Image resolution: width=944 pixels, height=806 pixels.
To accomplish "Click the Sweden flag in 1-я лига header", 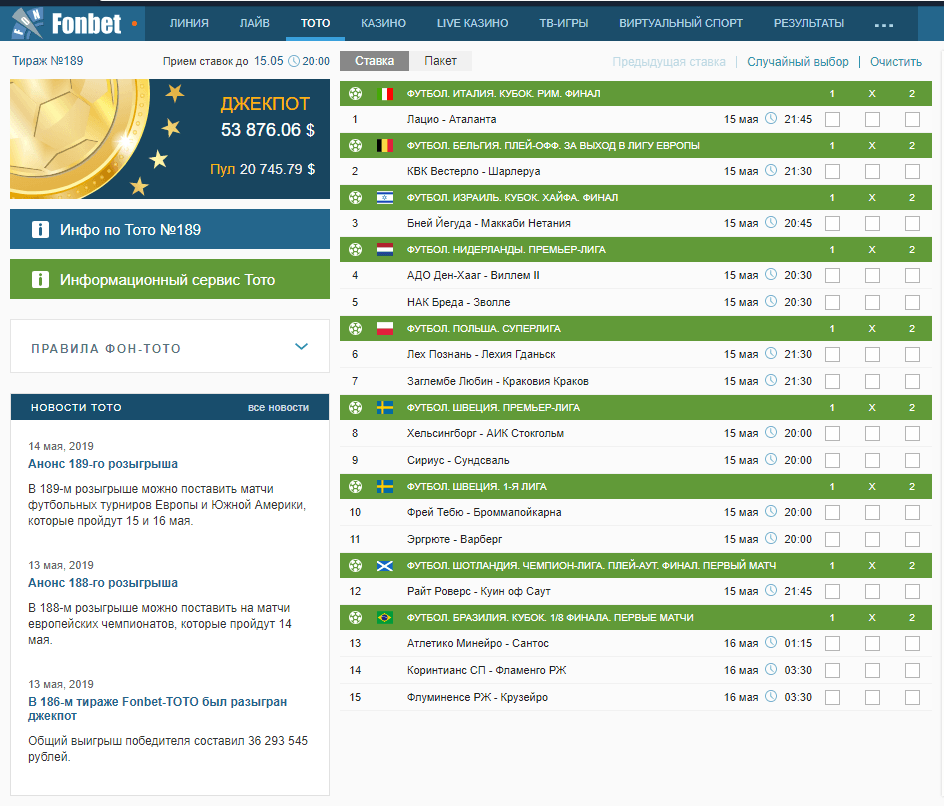I will click(385, 486).
